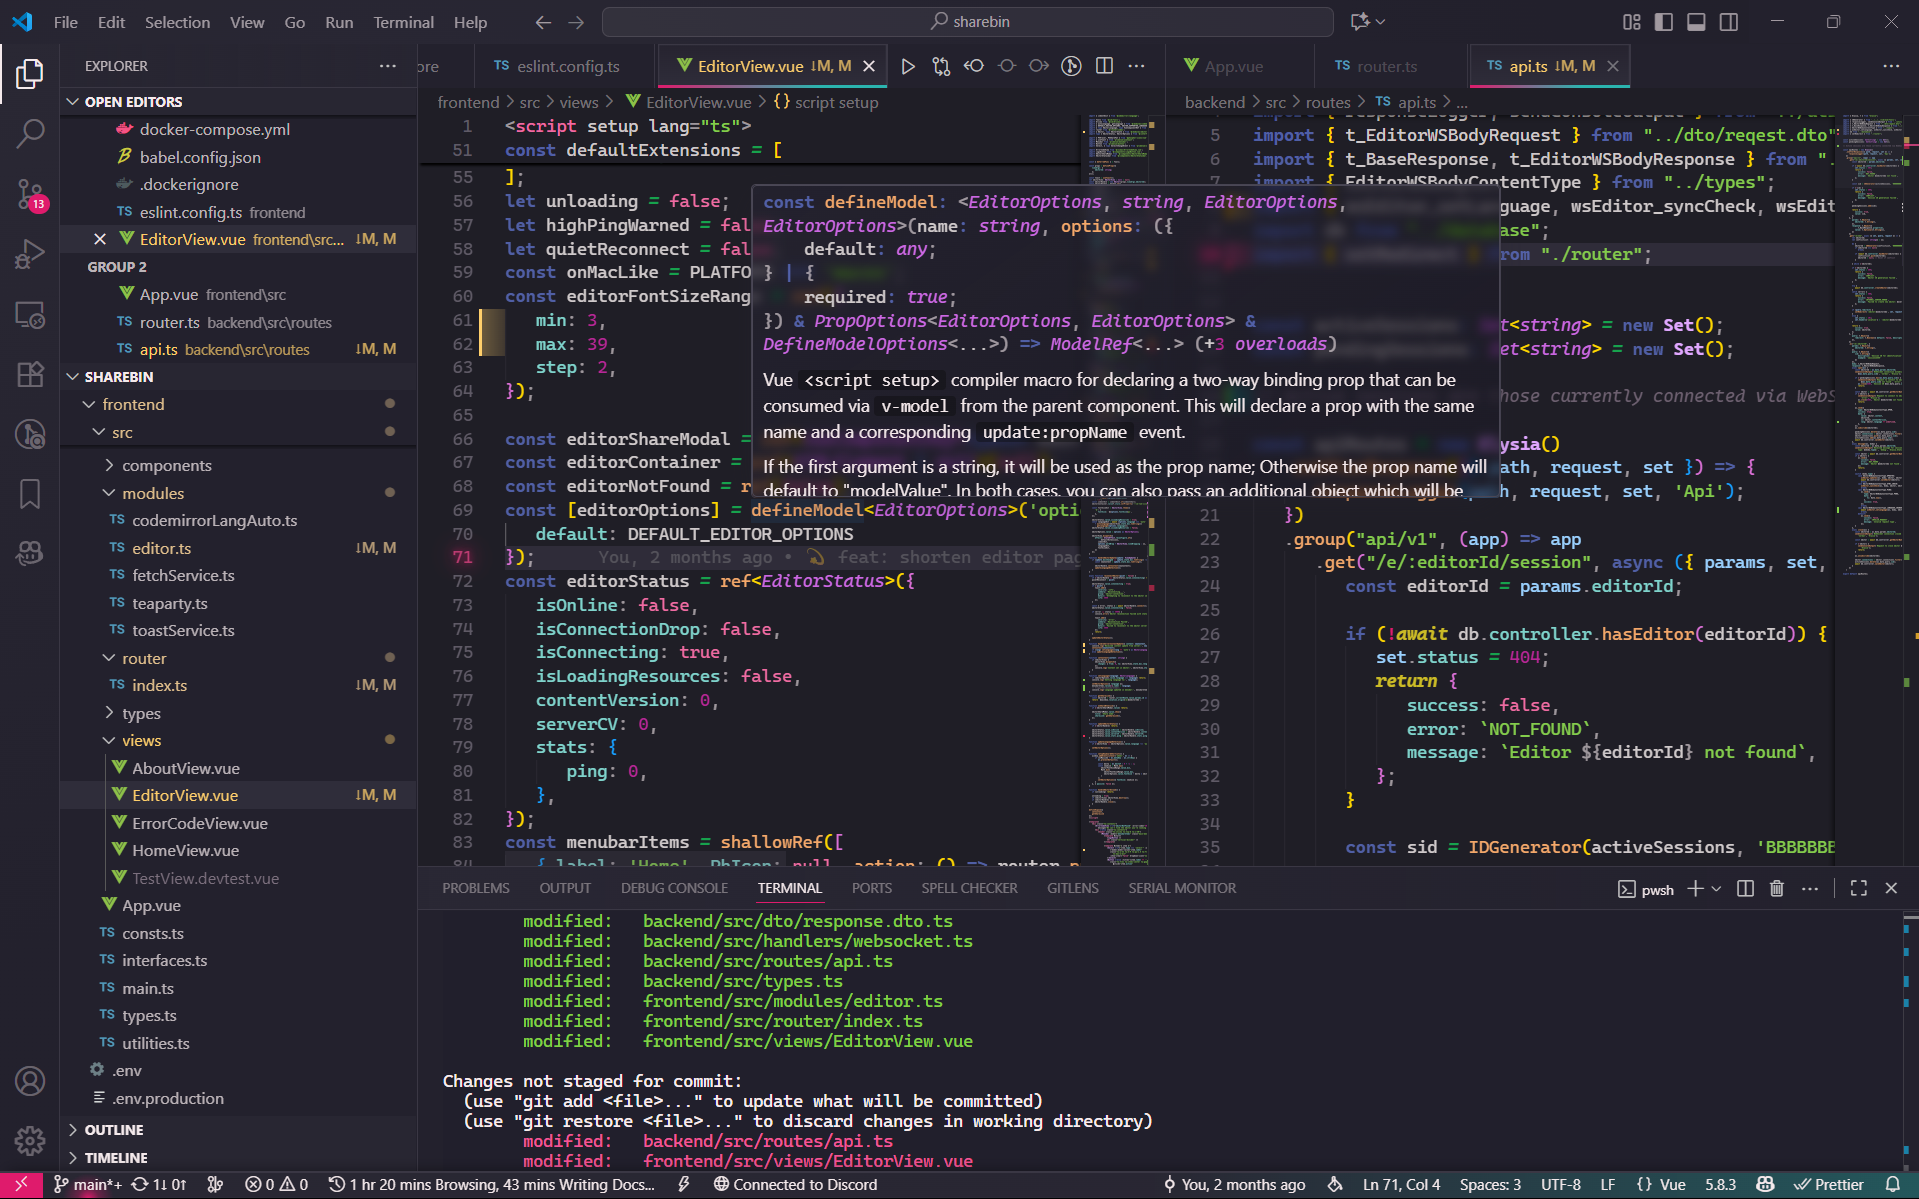1919x1199 pixels.
Task: Open changes compare icon in editor toolbar
Action: coord(941,66)
